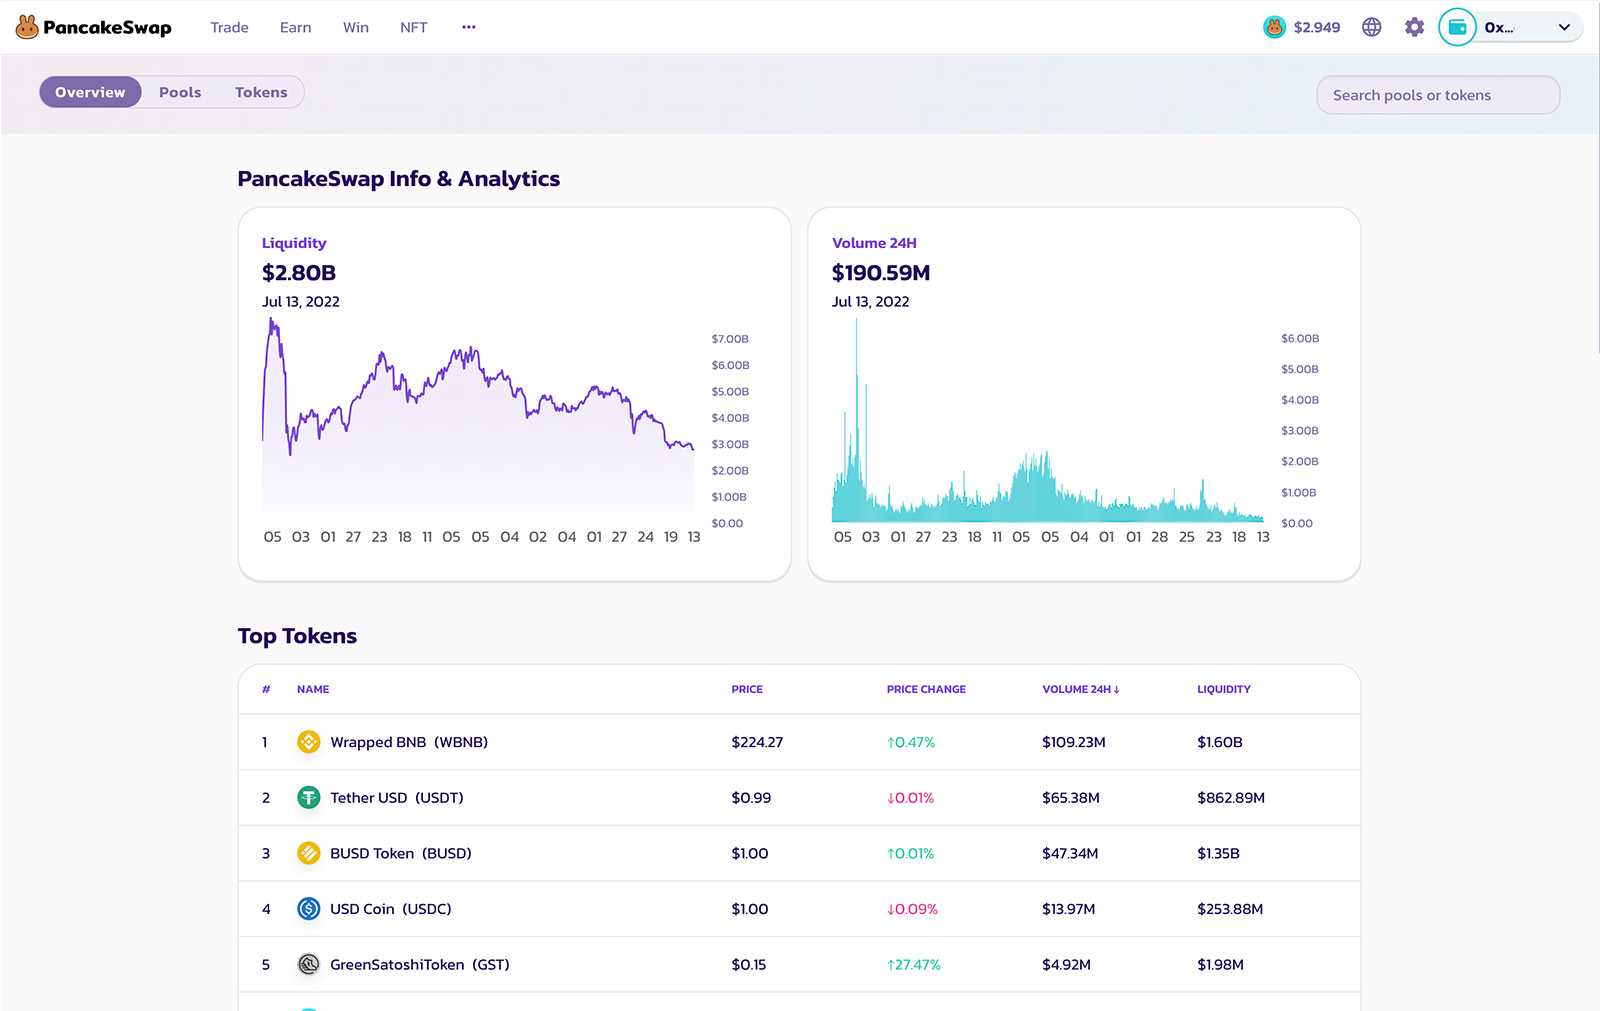Expand the wallet account dropdown chevron
The height and width of the screenshot is (1011, 1600).
1564,27
